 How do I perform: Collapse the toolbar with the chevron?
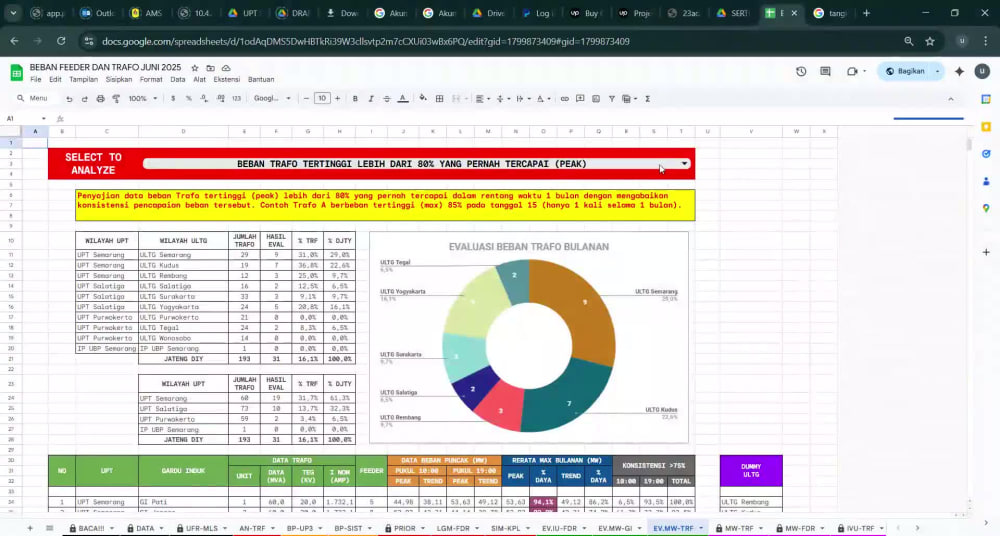[x=951, y=99]
